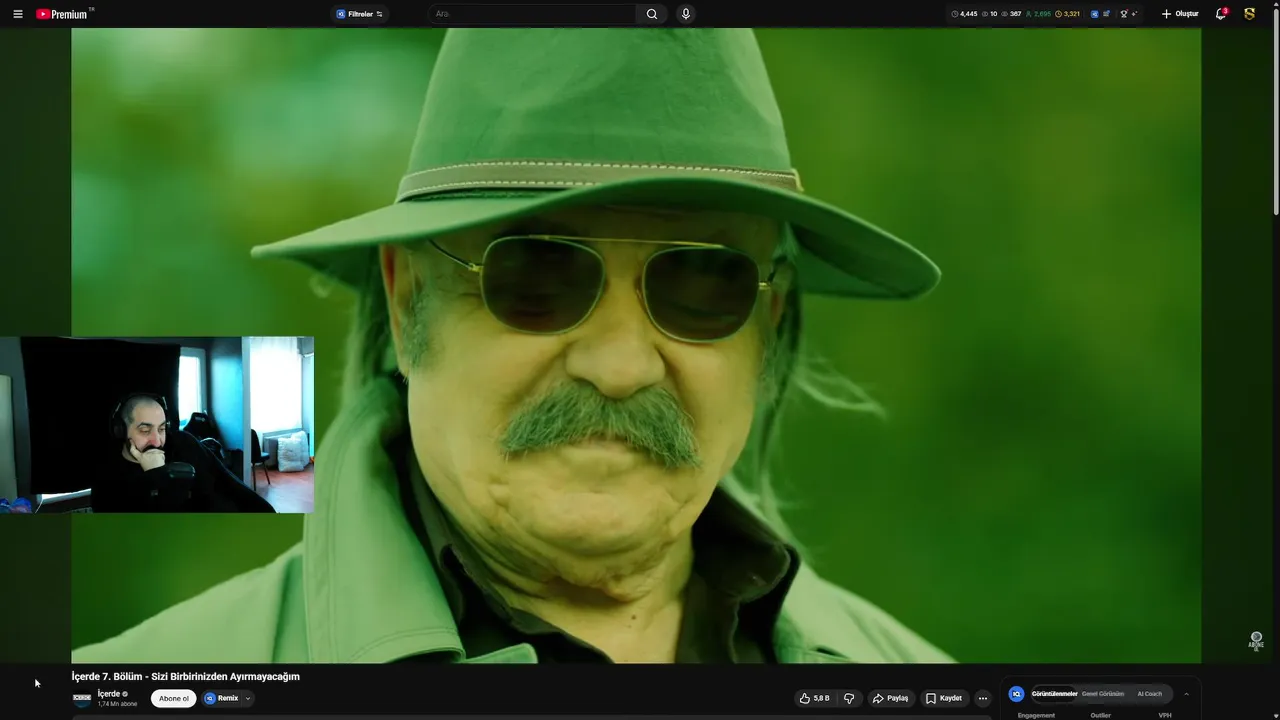1280x720 pixels.
Task: Click the video player area
Action: pos(636,345)
